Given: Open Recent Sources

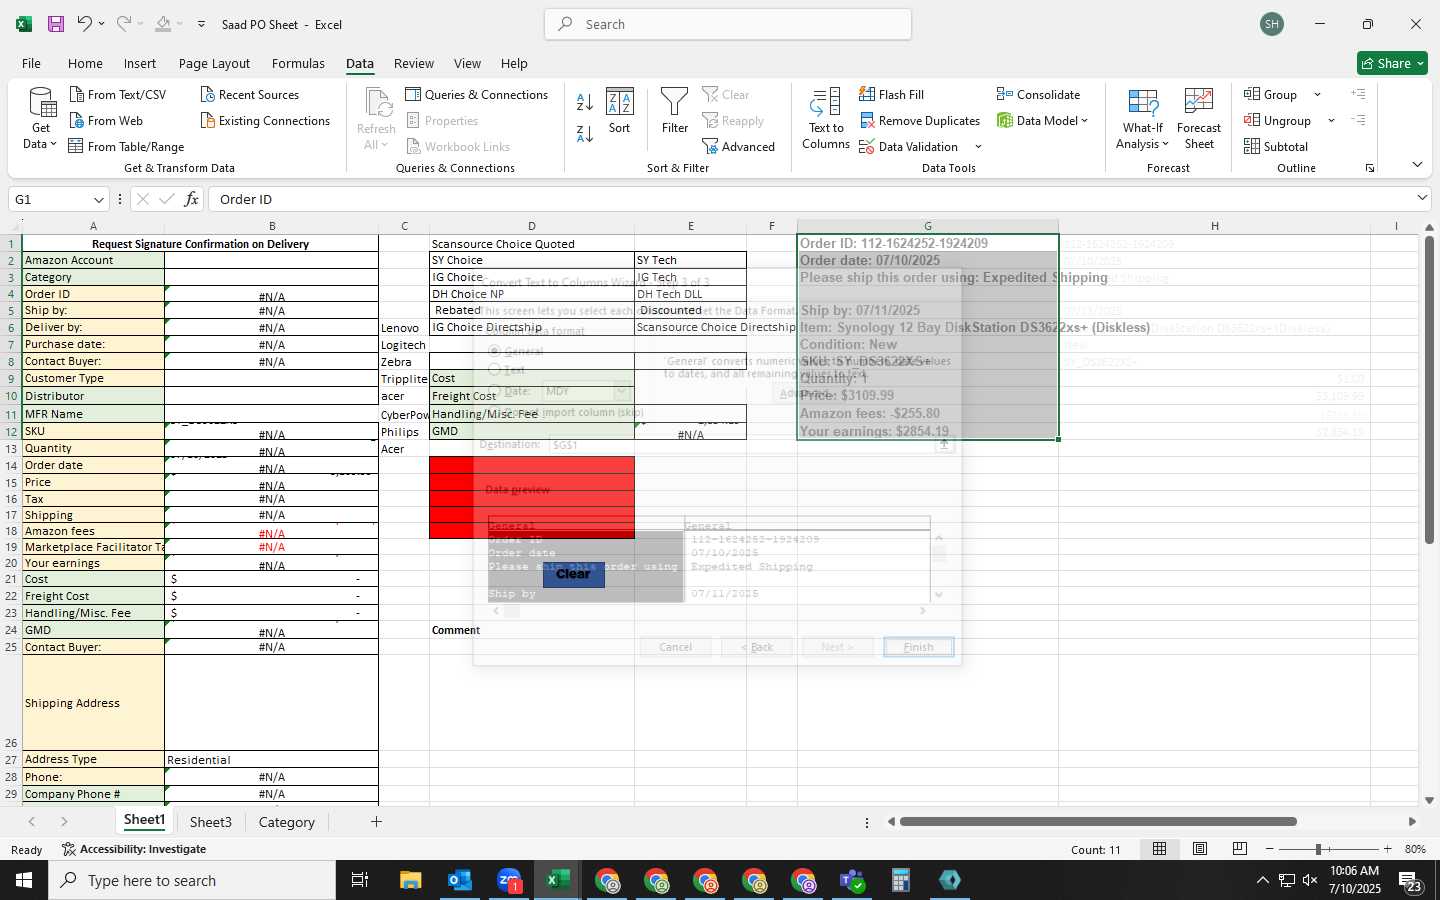Looking at the screenshot, I should point(249,95).
